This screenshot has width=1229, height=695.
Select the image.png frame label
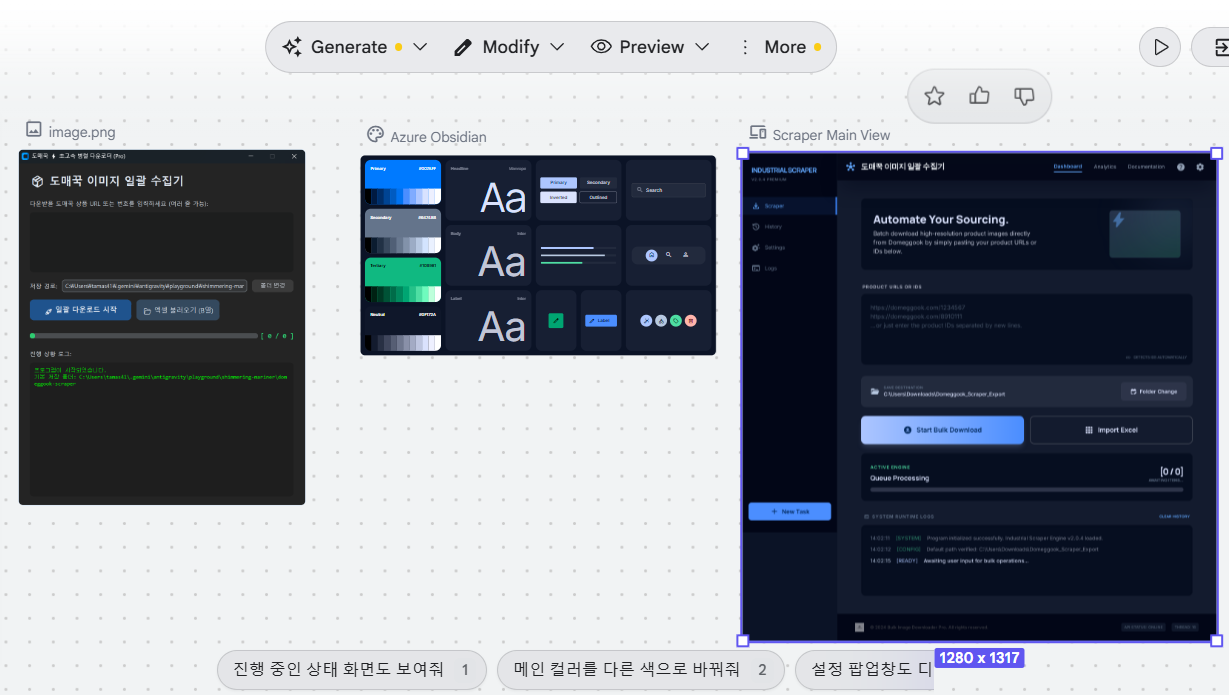click(82, 131)
